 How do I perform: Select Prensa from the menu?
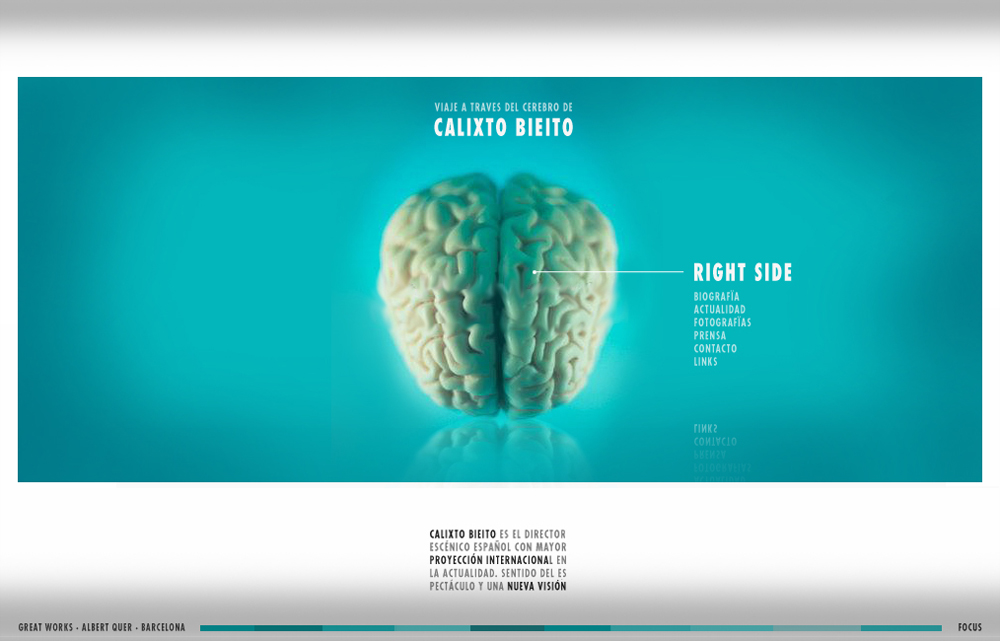(709, 336)
